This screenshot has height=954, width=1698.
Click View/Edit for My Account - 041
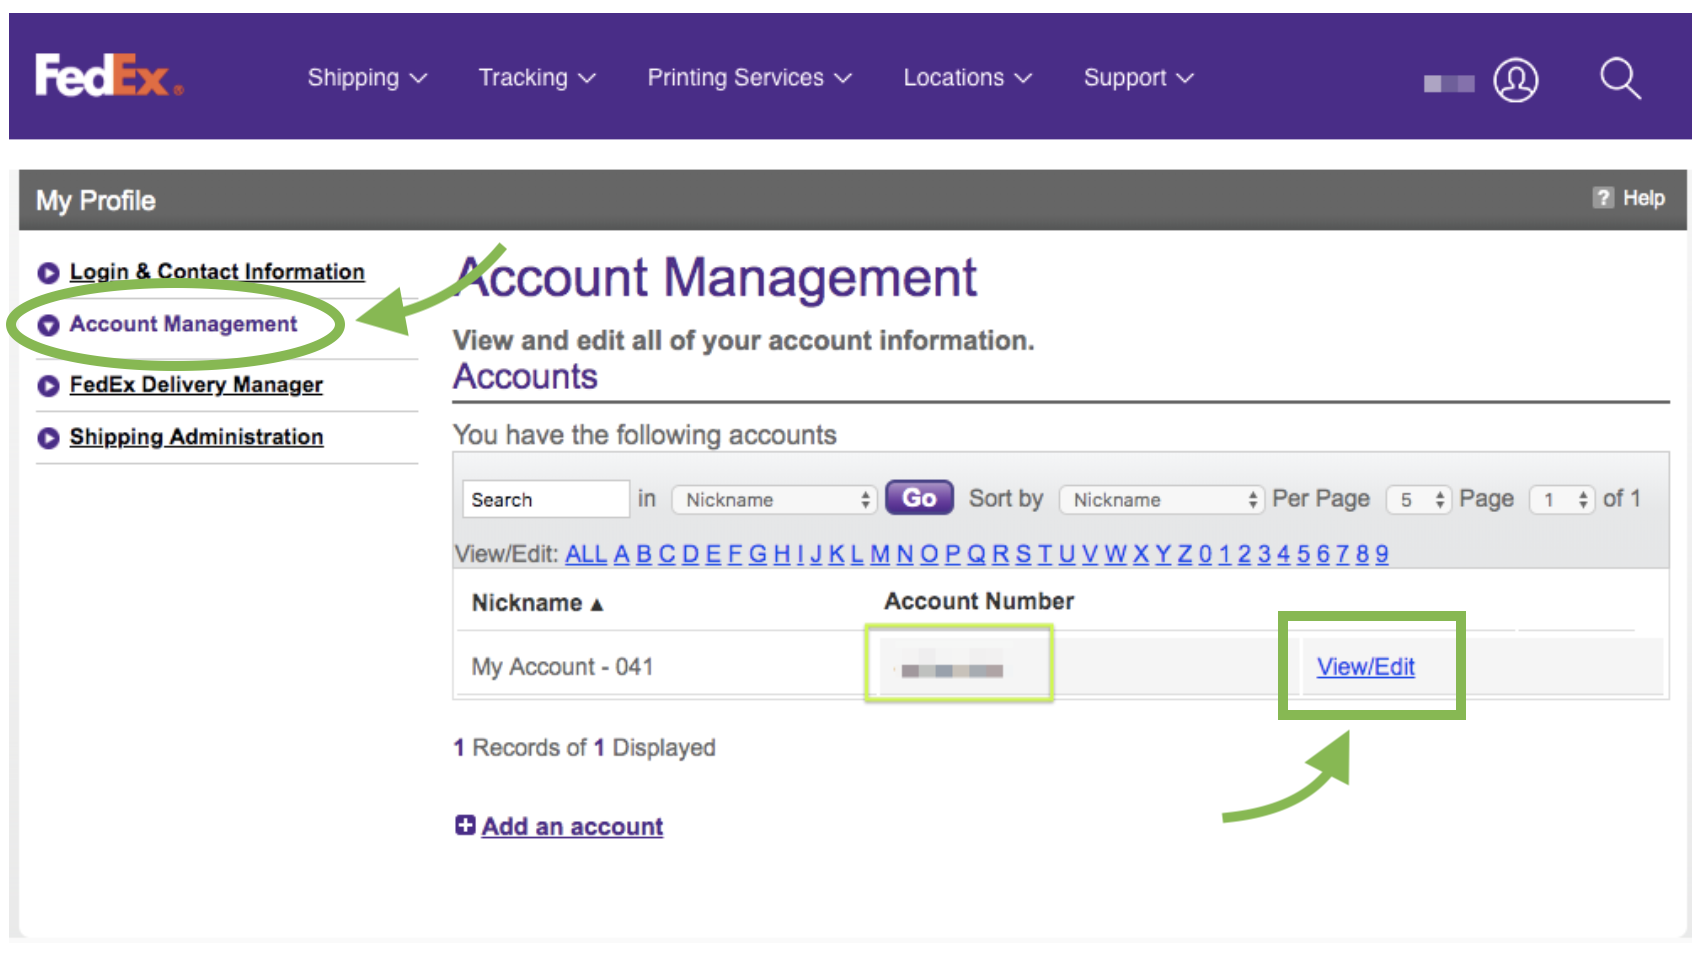[1365, 666]
